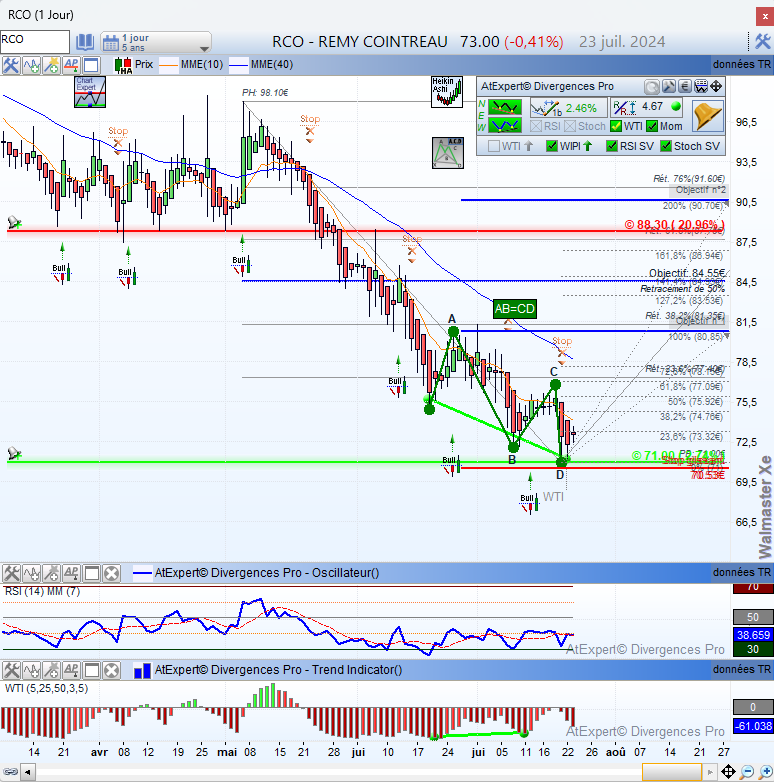Uncheck the WIPI checkbox
Screen dimensions: 774x782
[552, 146]
